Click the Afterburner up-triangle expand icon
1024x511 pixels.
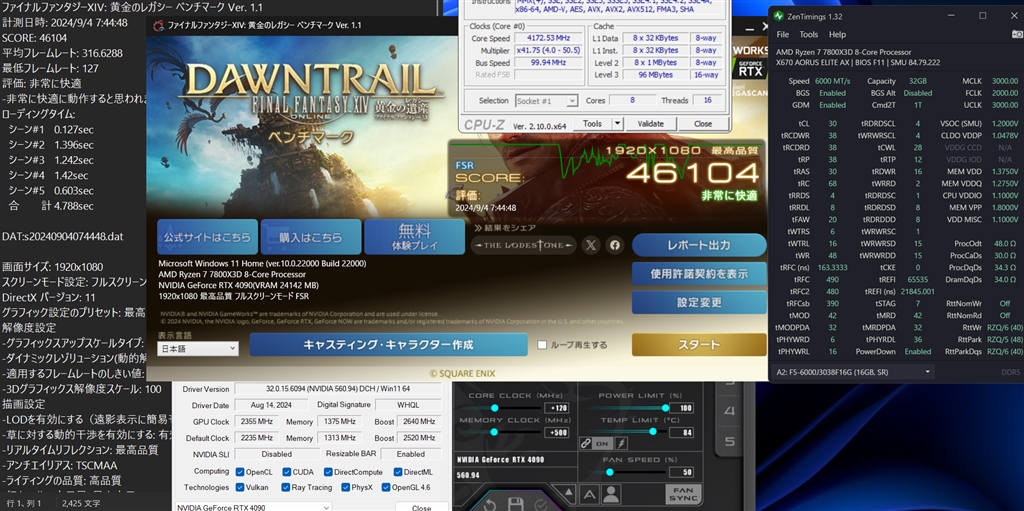[x=568, y=493]
